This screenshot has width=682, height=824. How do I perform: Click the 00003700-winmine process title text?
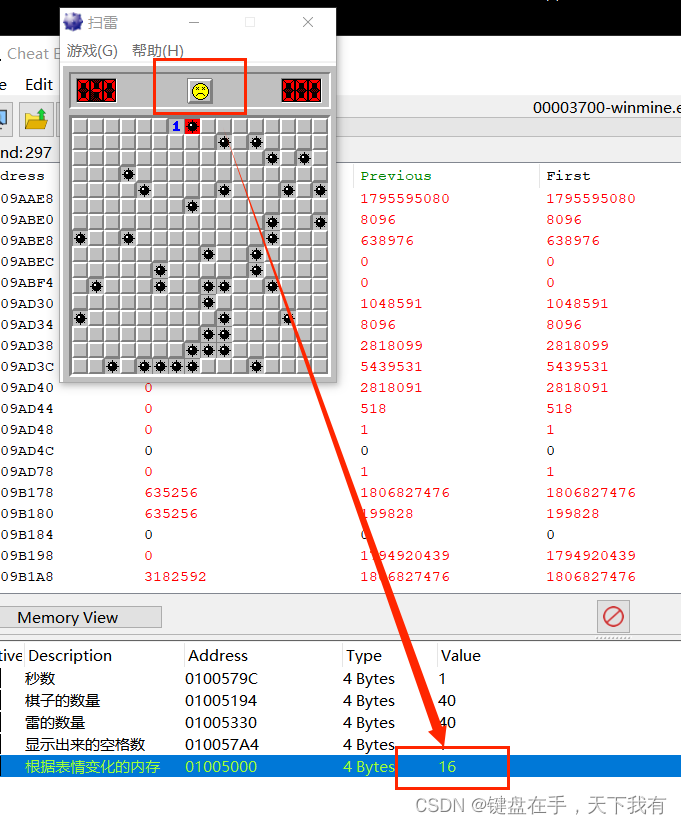607,108
